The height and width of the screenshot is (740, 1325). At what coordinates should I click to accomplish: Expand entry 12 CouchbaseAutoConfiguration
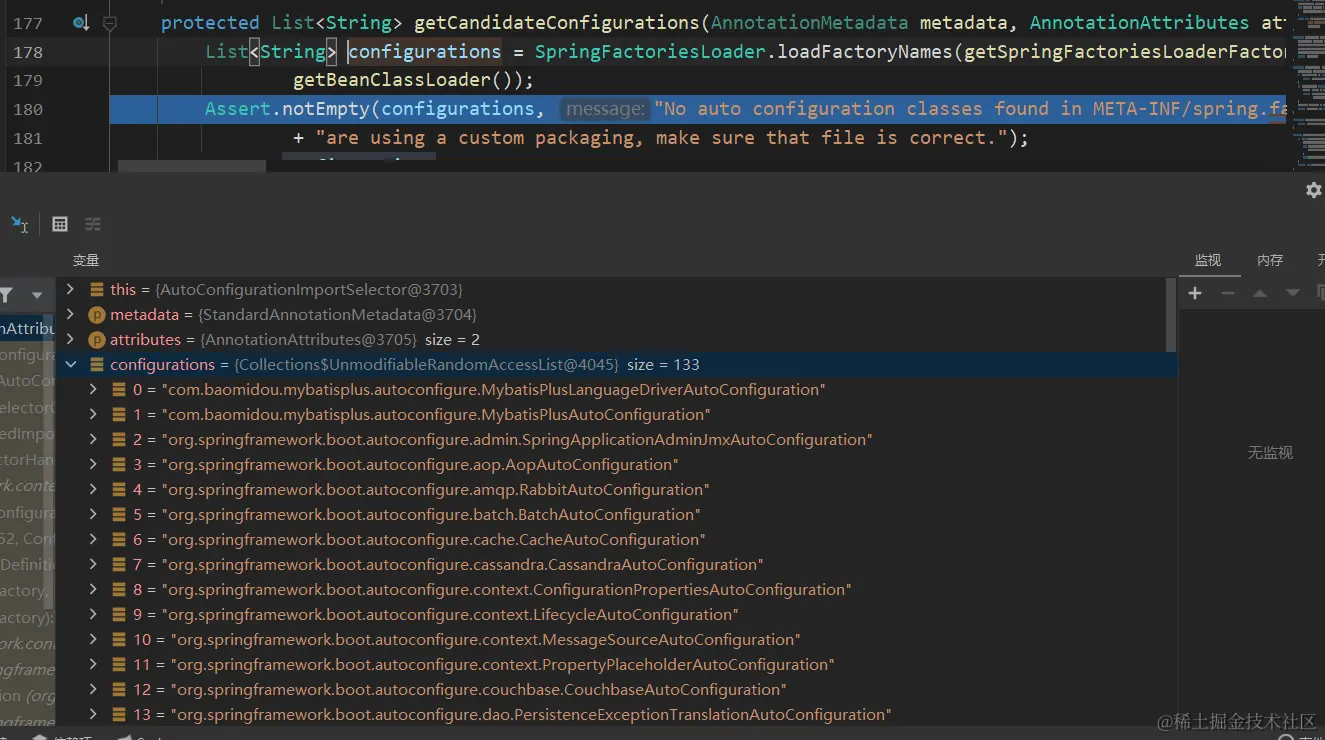[x=93, y=690]
